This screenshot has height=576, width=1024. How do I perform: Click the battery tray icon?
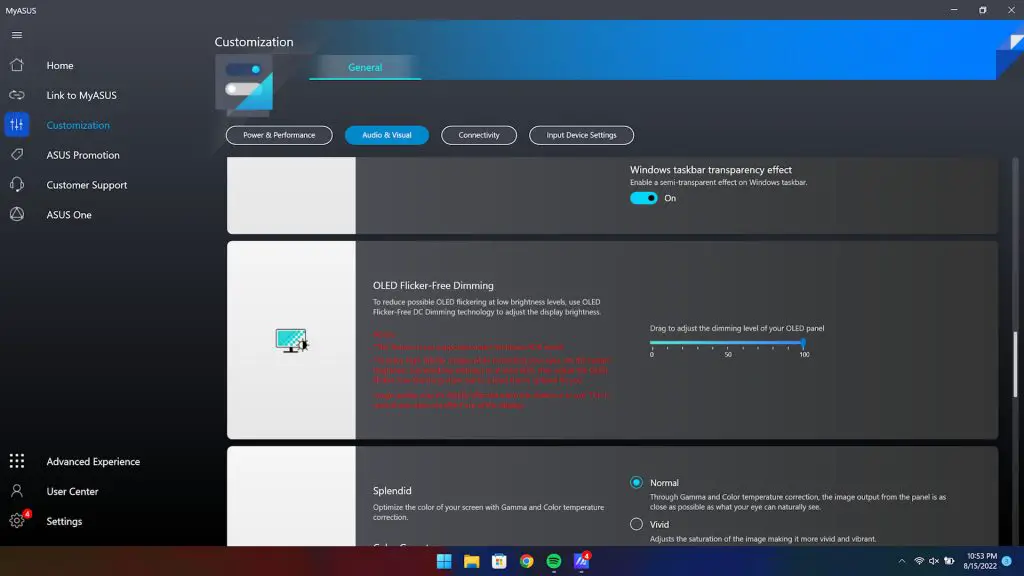click(x=949, y=561)
